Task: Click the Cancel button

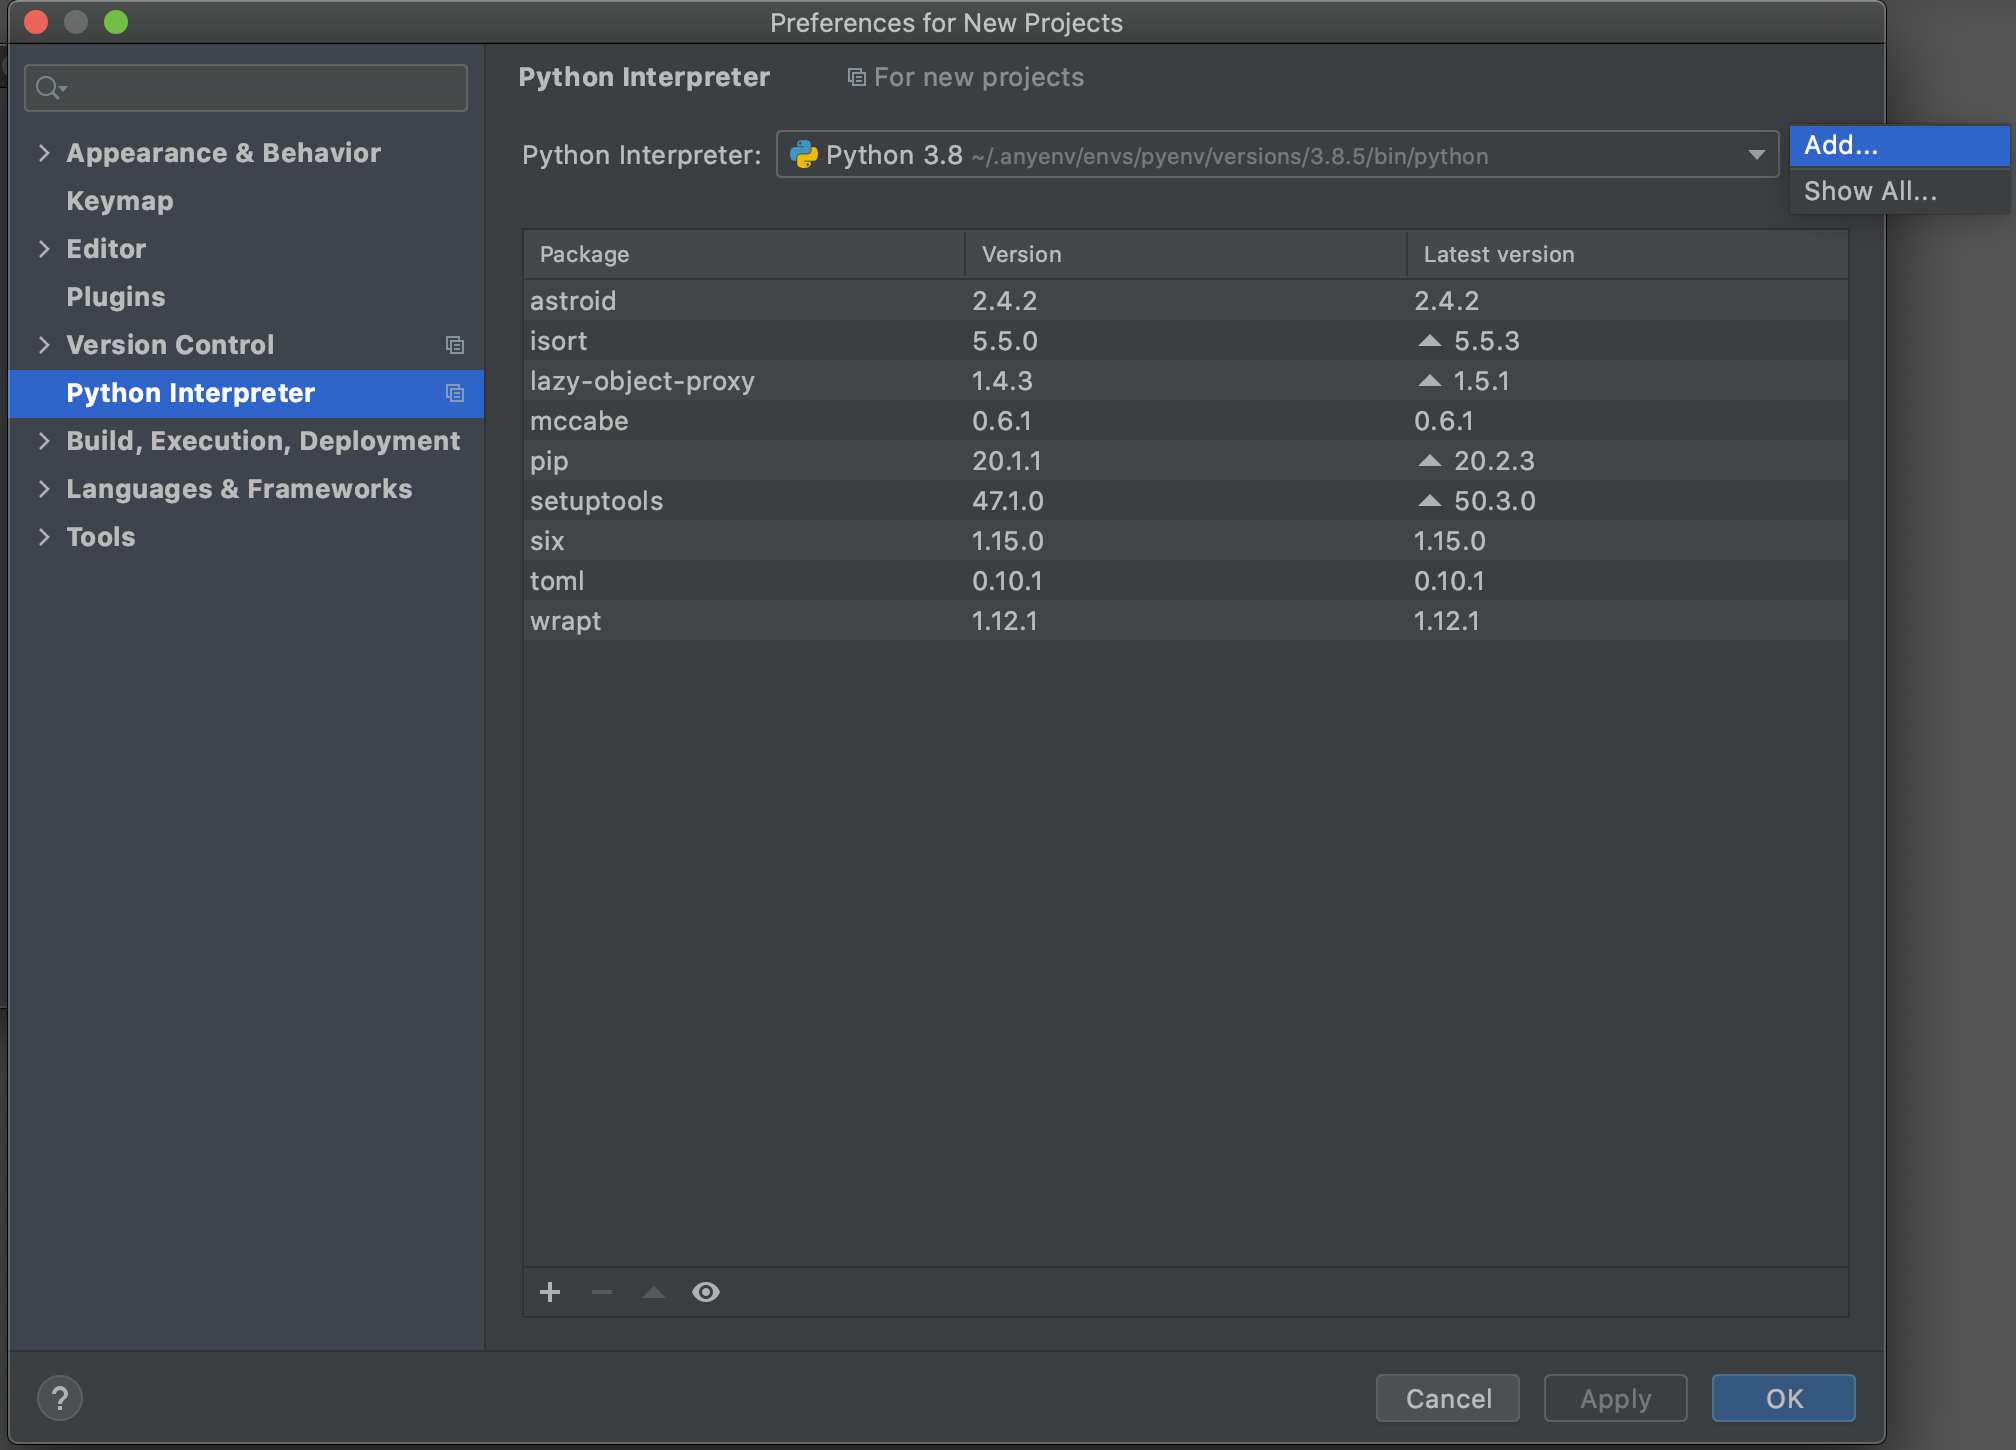Action: pyautogui.click(x=1448, y=1398)
